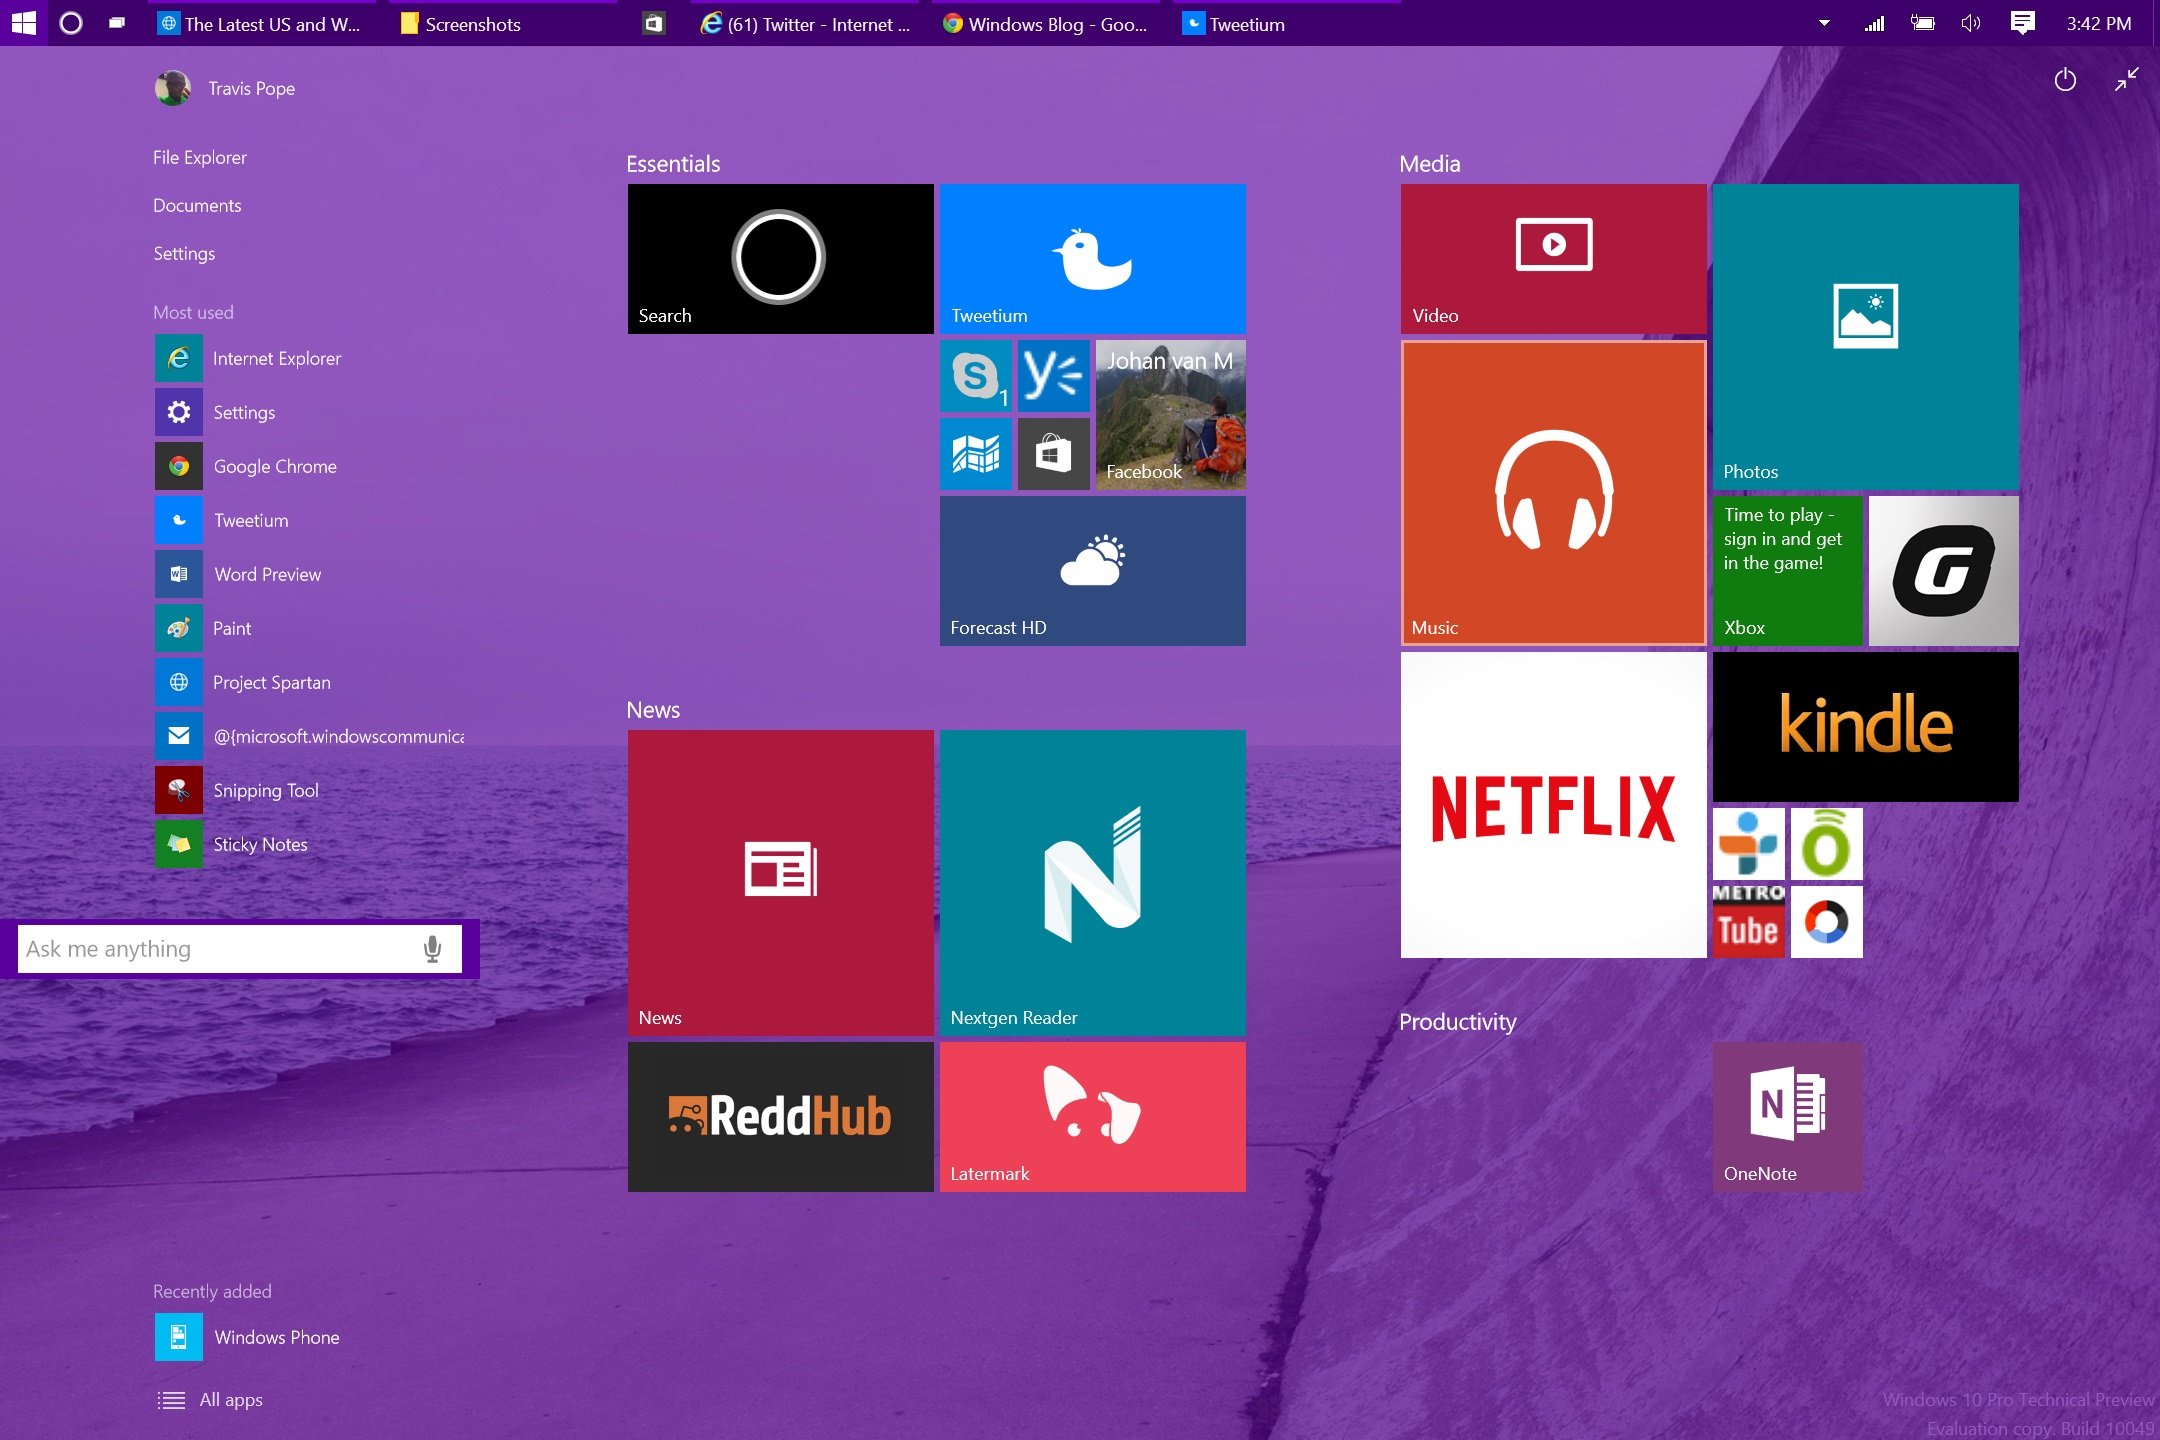Open the volume tray icon
Image resolution: width=2160 pixels, height=1440 pixels.
pyautogui.click(x=1971, y=23)
